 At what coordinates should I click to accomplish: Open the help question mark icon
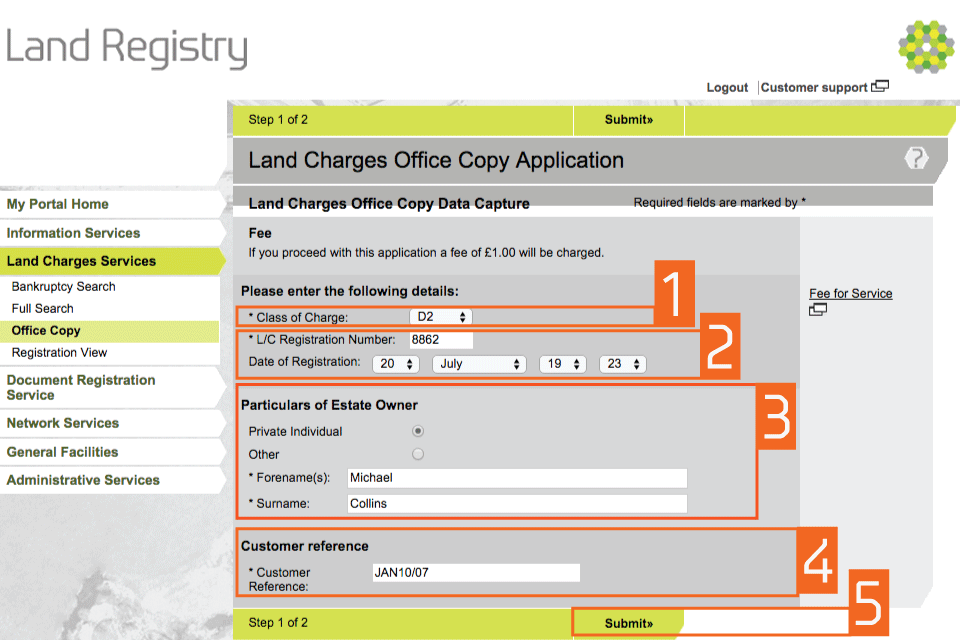coord(916,158)
